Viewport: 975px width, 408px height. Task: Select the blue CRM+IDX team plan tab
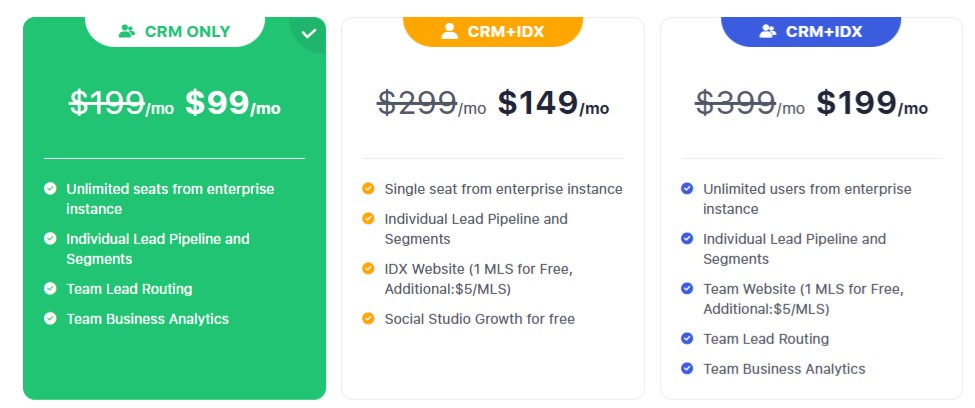point(811,31)
